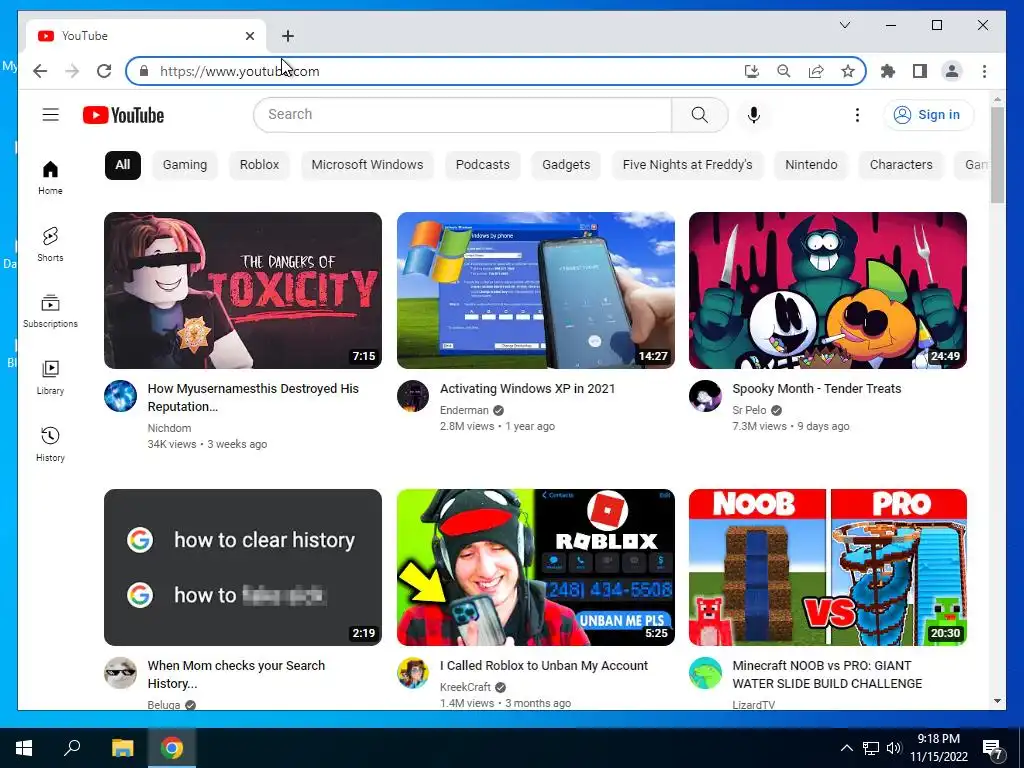
Task: Click the magnifier search button
Action: pos(699,115)
